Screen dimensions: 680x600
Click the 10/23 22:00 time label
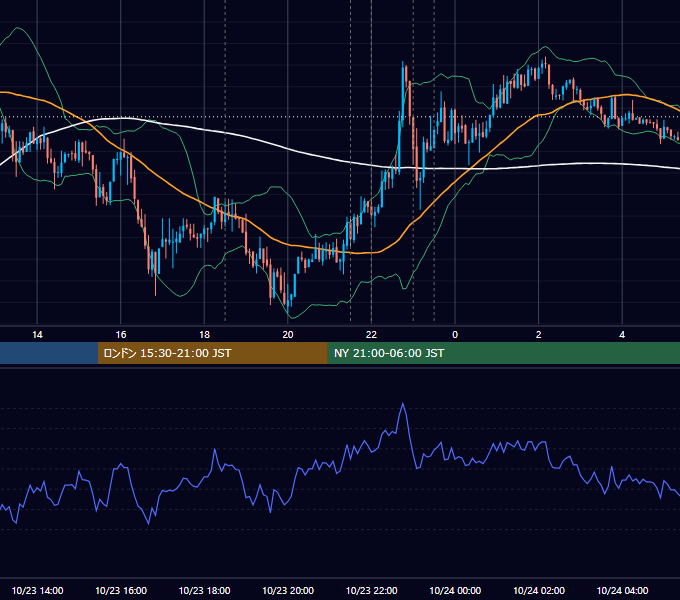(371, 590)
